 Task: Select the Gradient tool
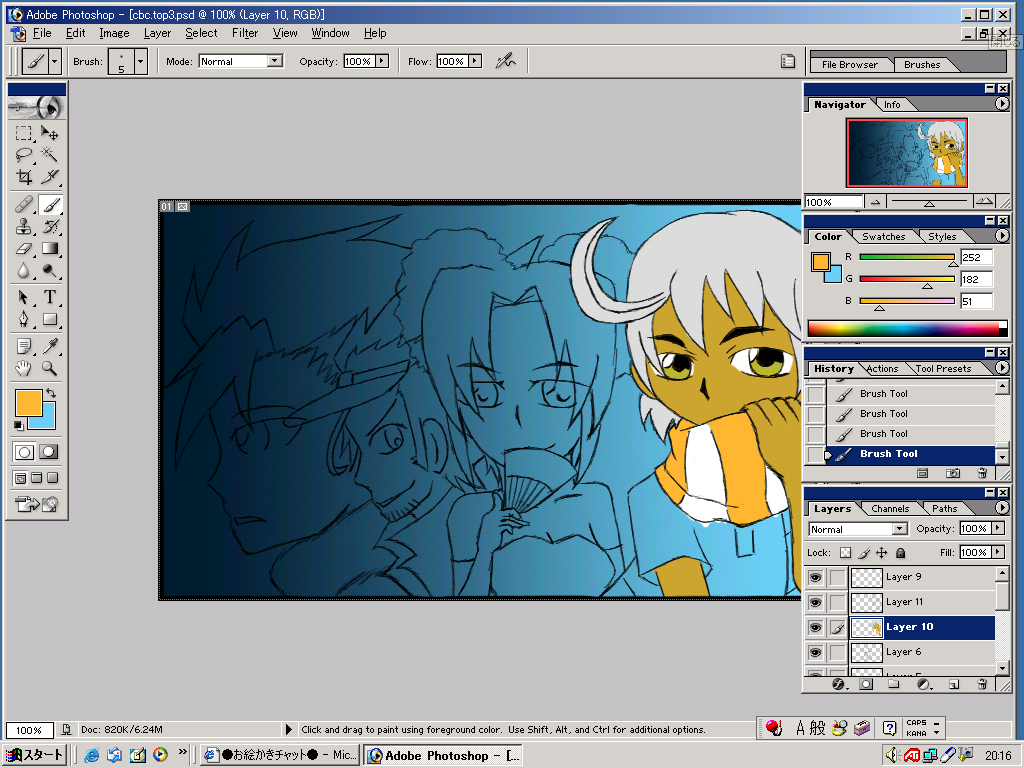pos(50,249)
